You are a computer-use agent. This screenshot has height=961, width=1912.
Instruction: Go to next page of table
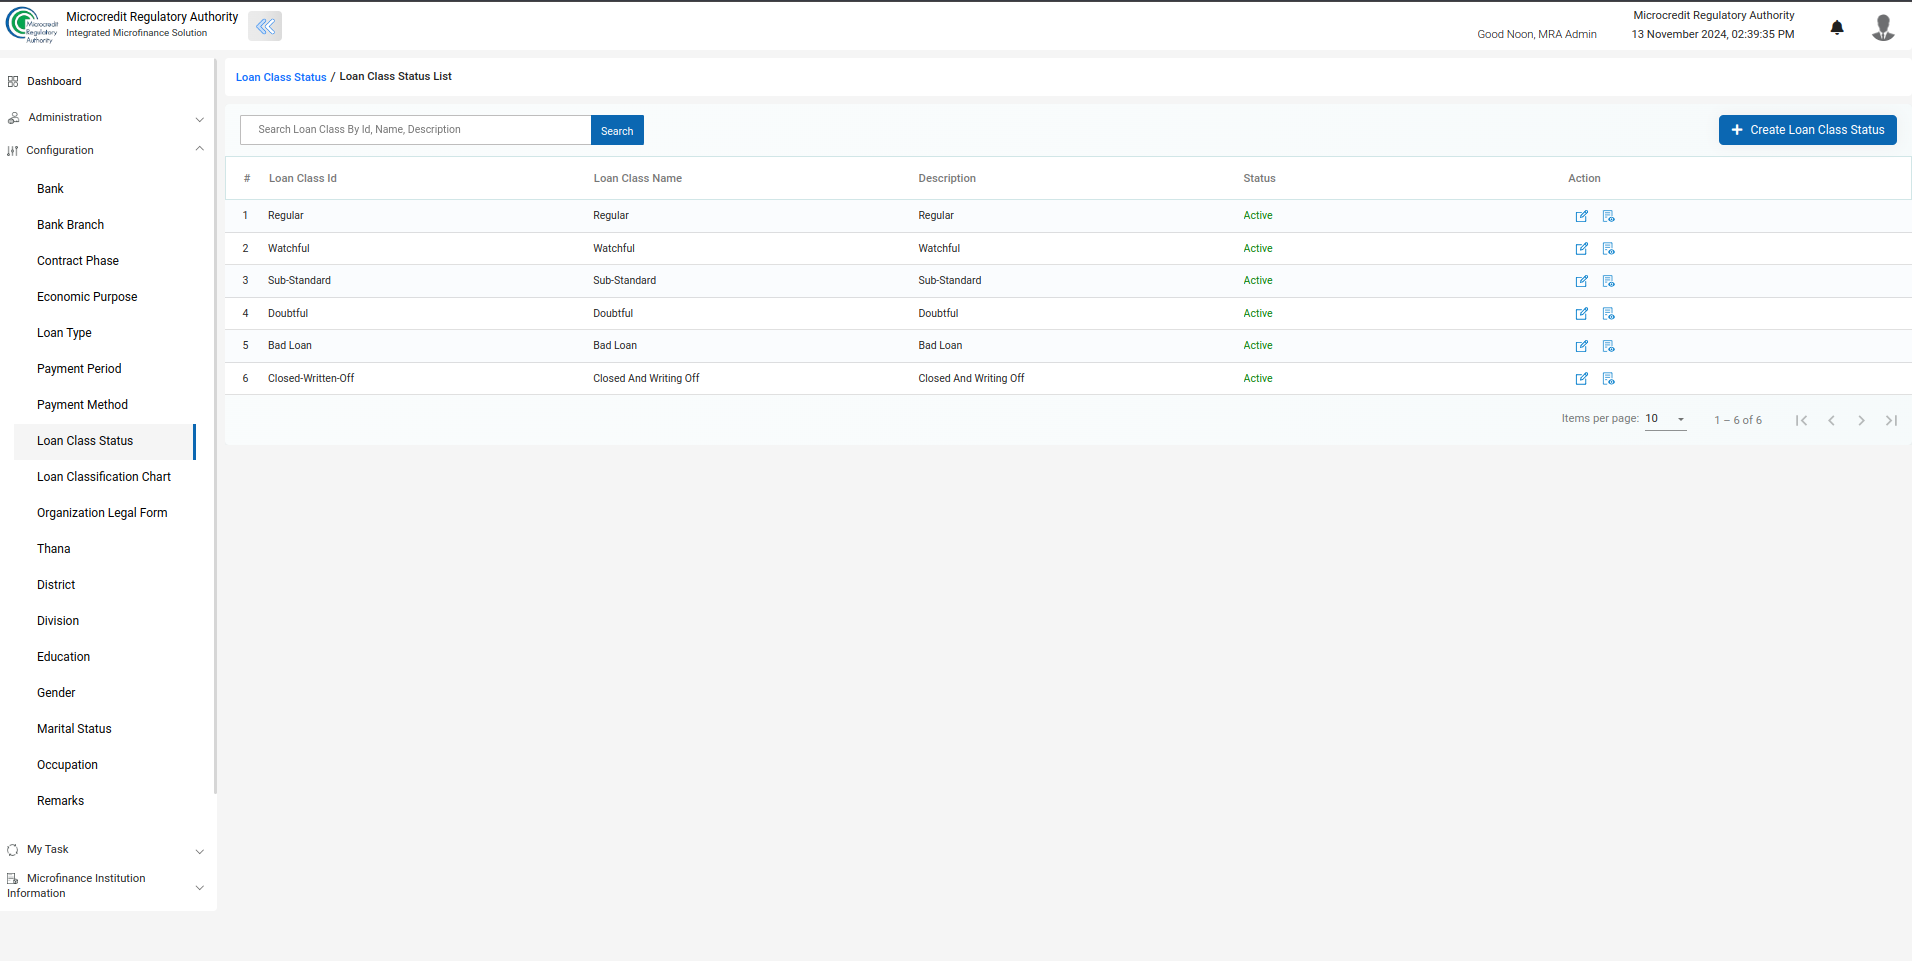tap(1861, 420)
